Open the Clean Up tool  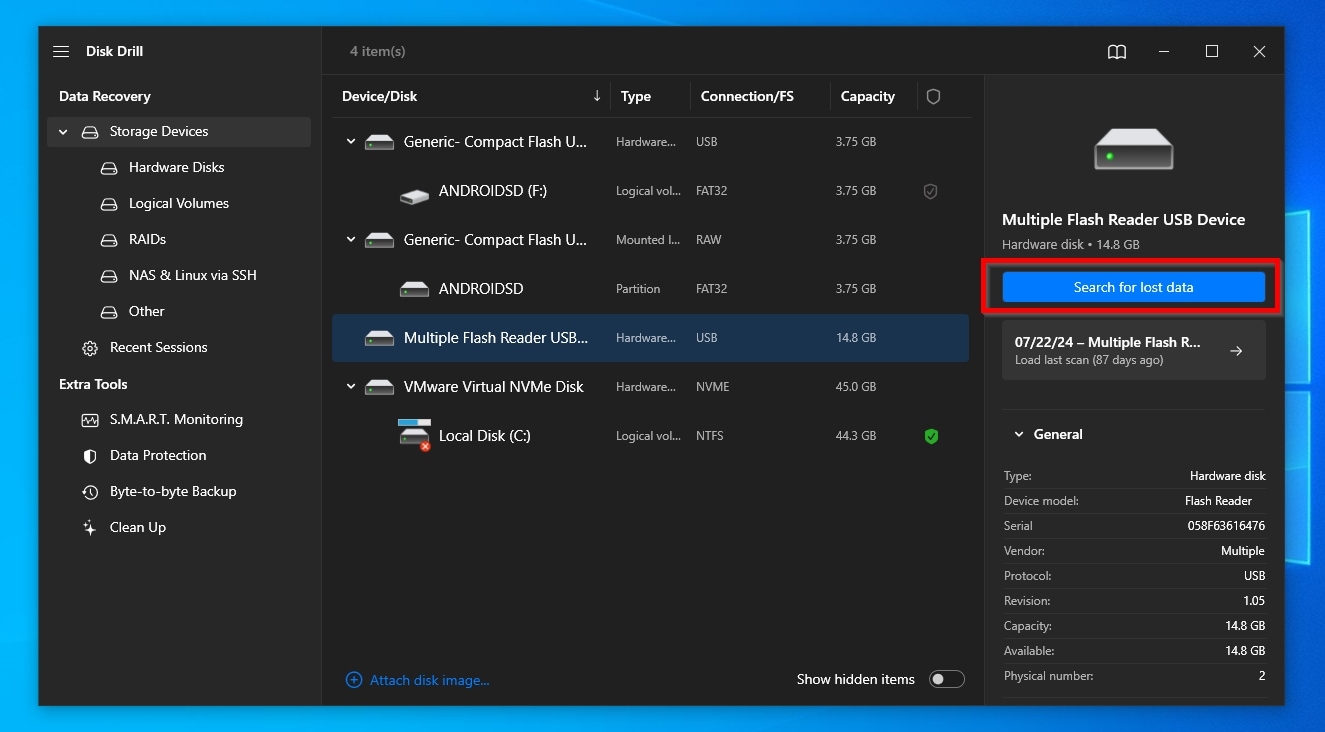coord(138,528)
